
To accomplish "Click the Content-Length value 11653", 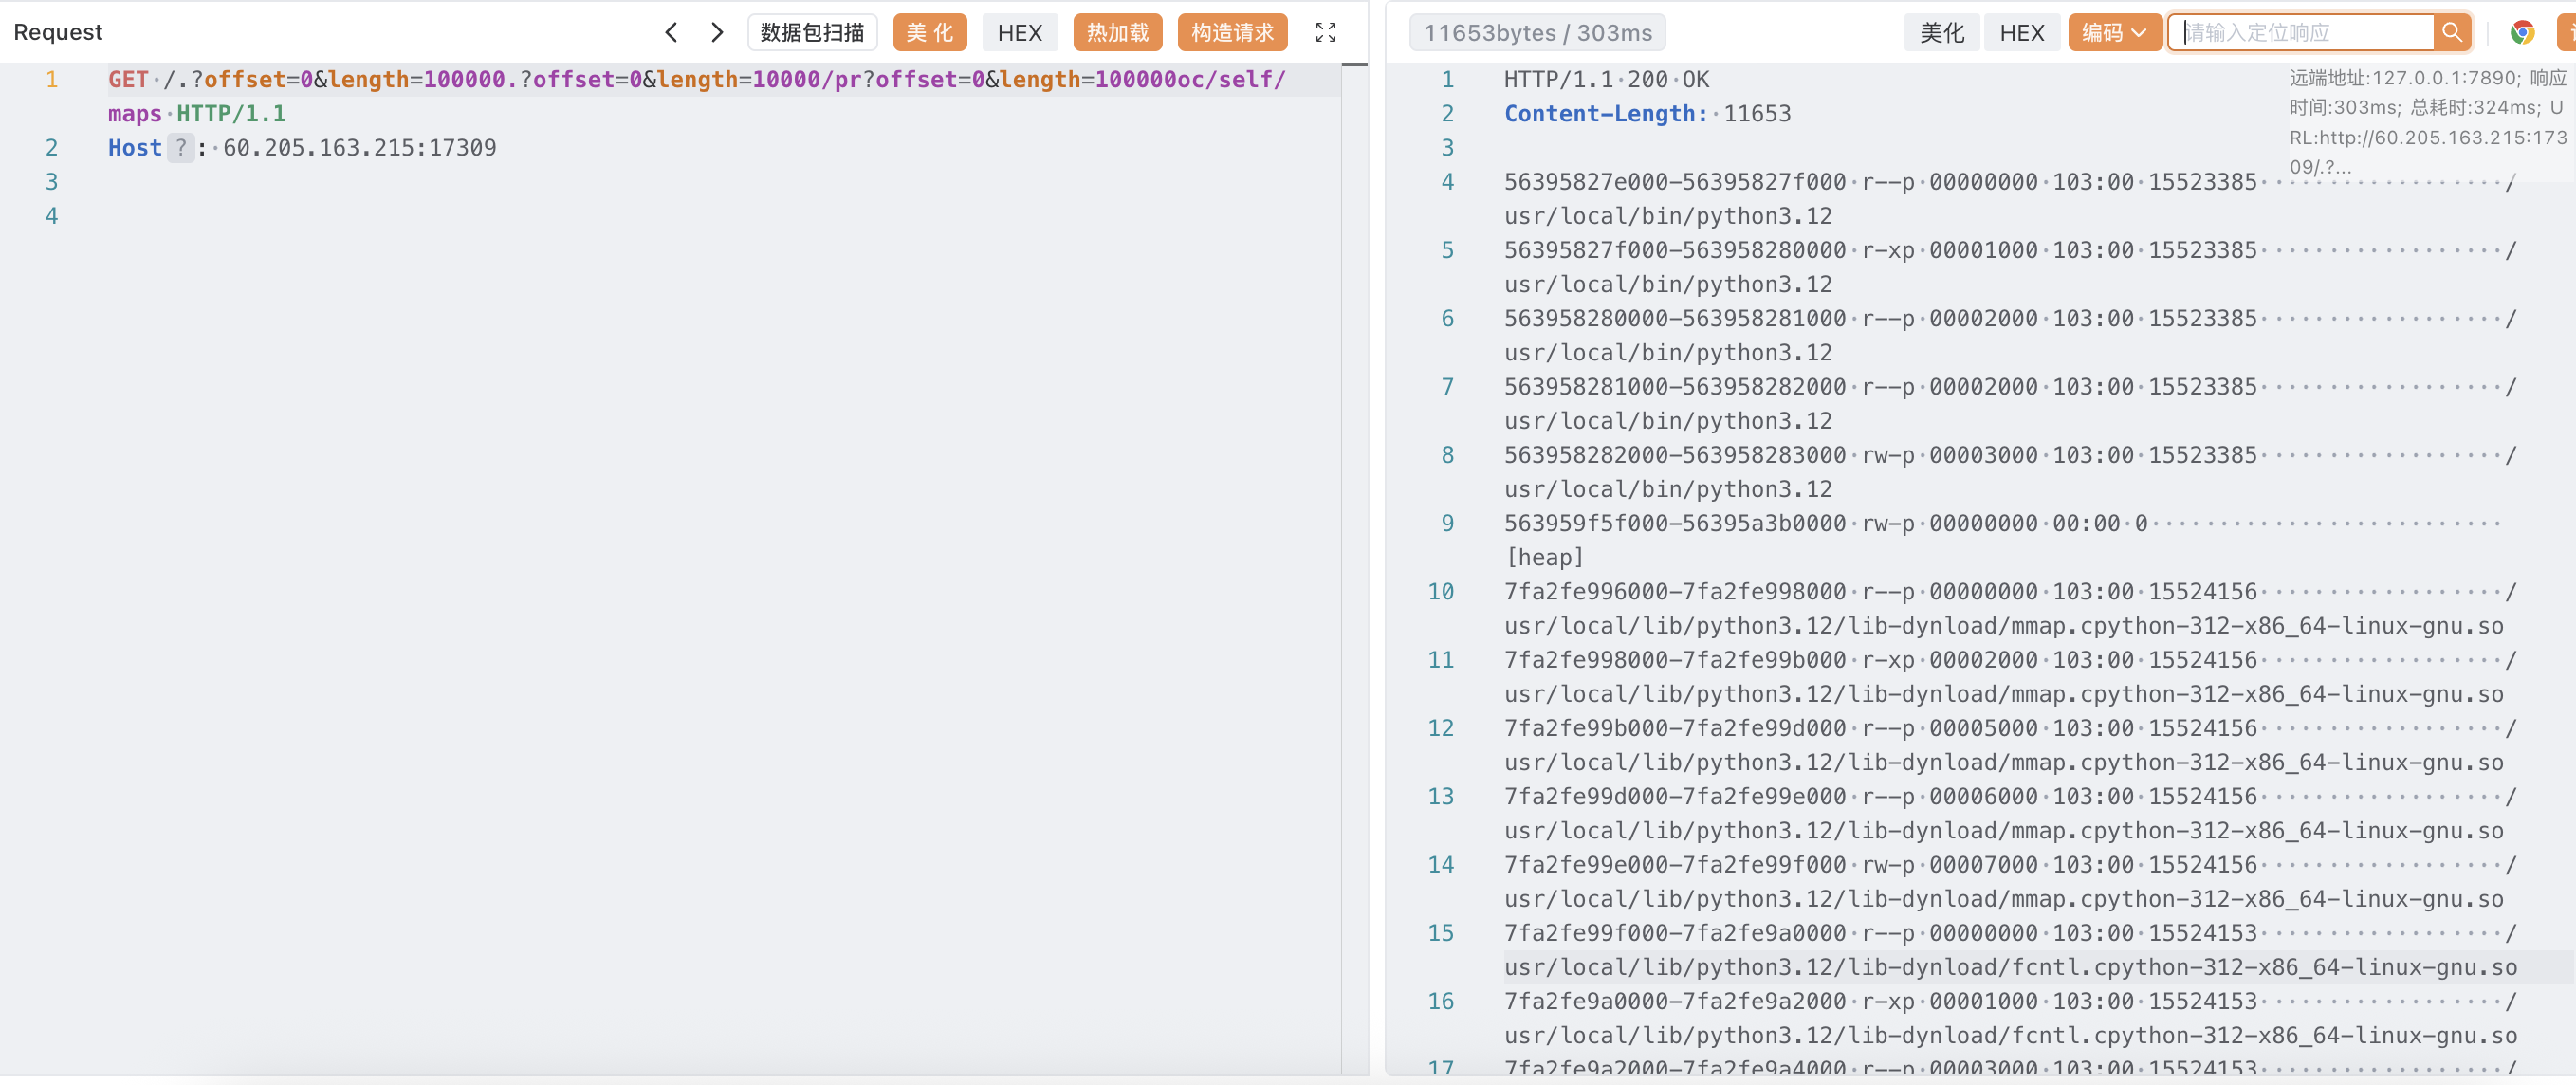I will pos(1757,114).
